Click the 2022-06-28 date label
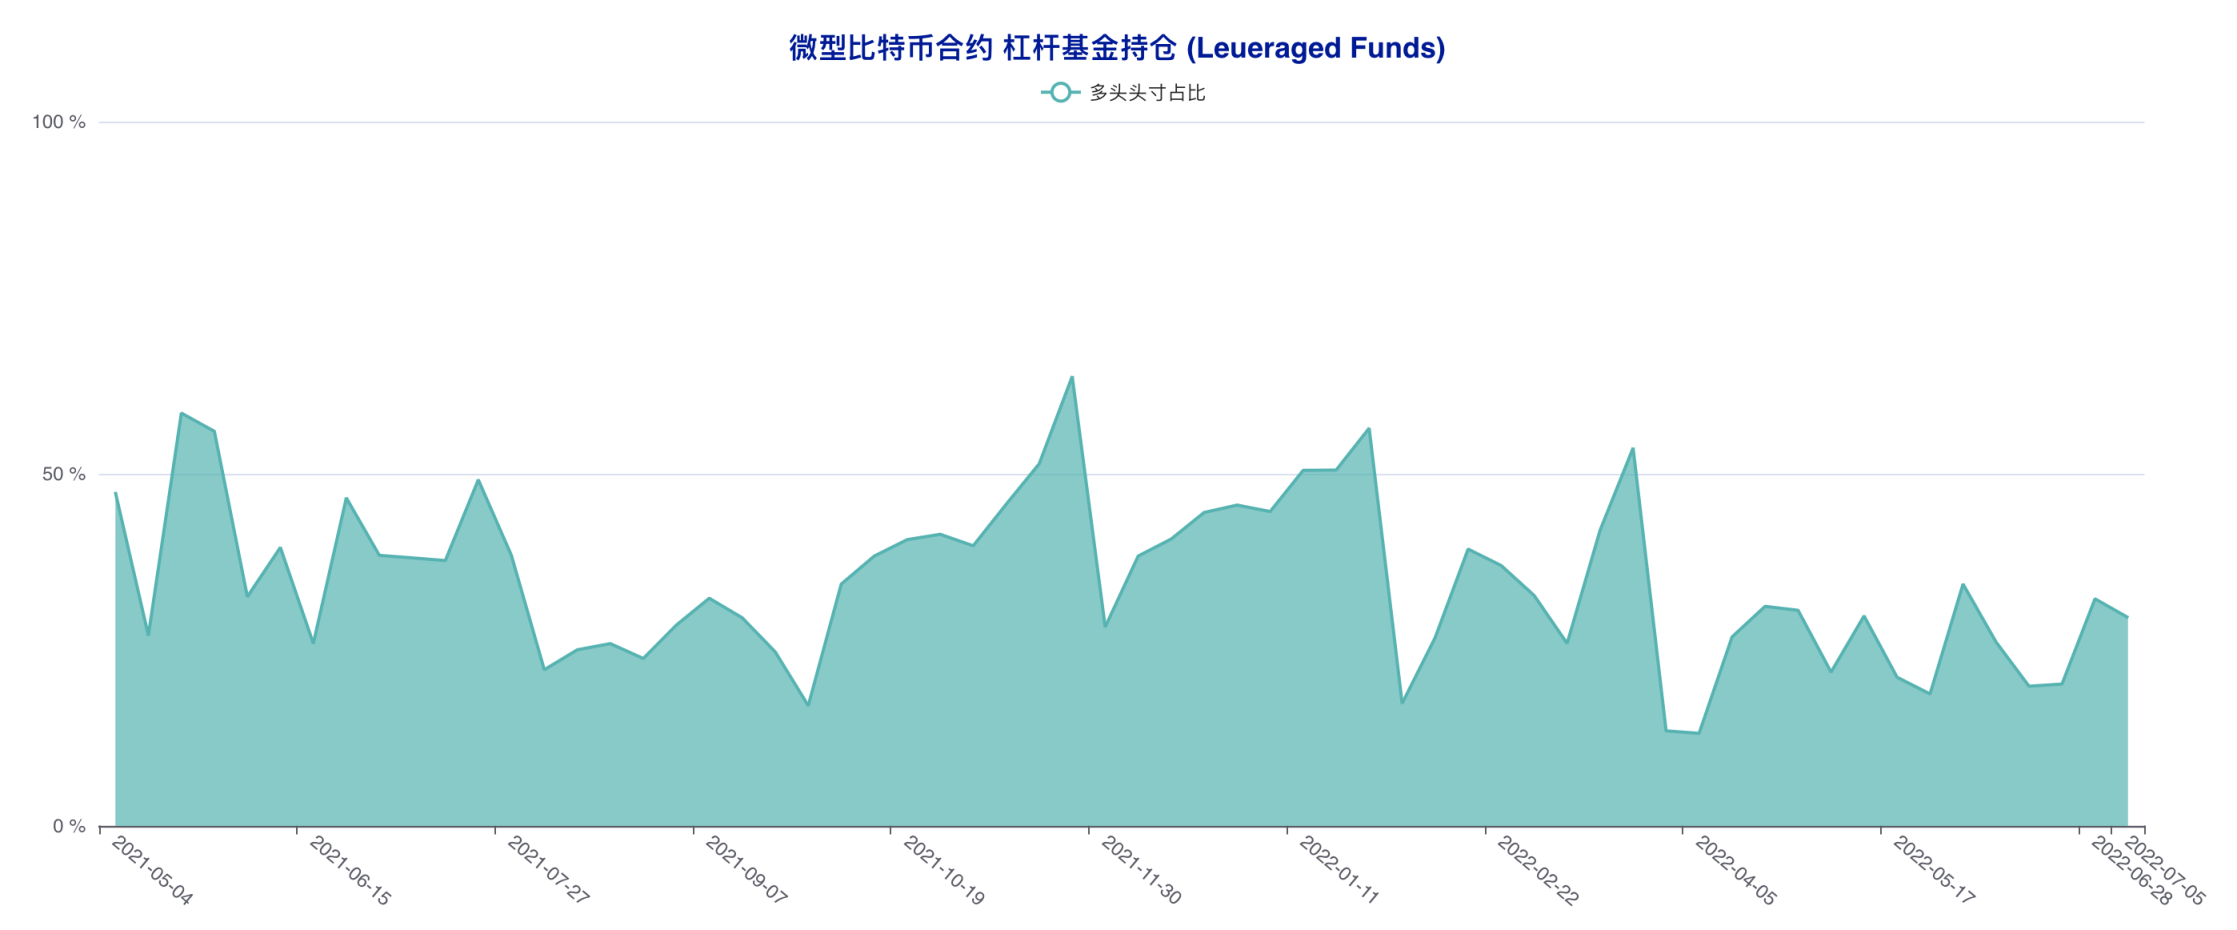The image size is (2237, 930). click(x=2131, y=871)
